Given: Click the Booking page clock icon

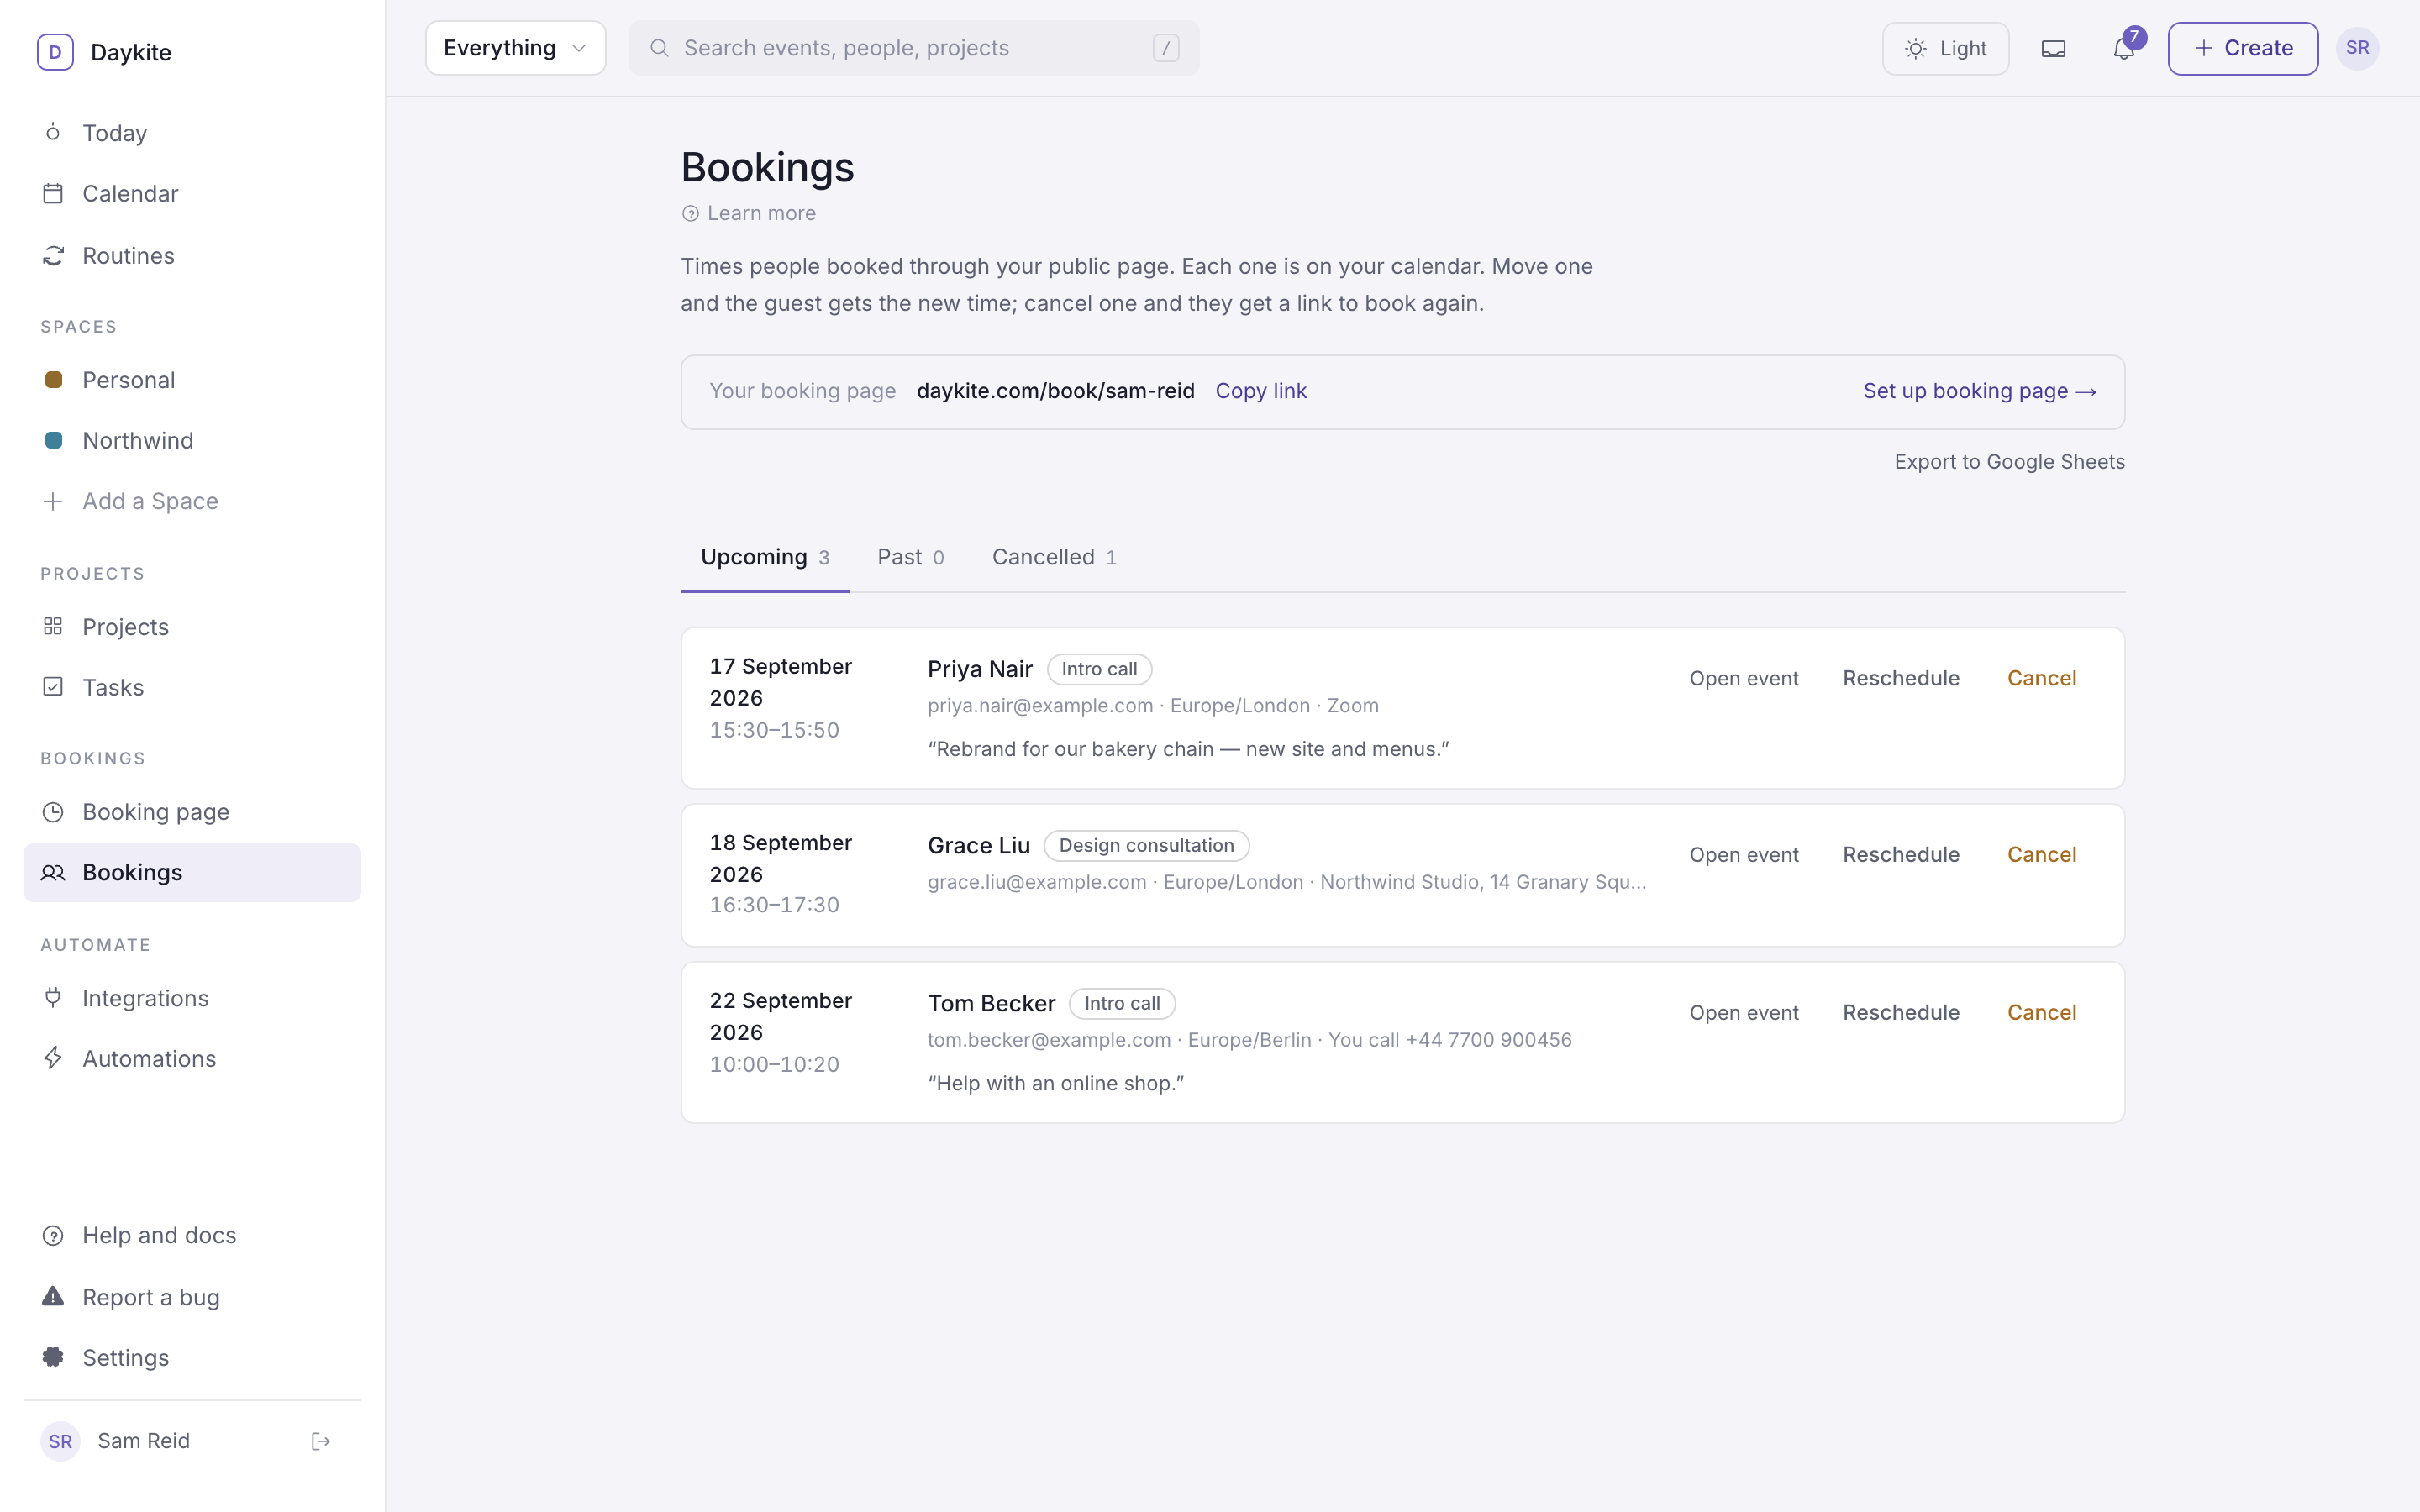Looking at the screenshot, I should point(53,812).
